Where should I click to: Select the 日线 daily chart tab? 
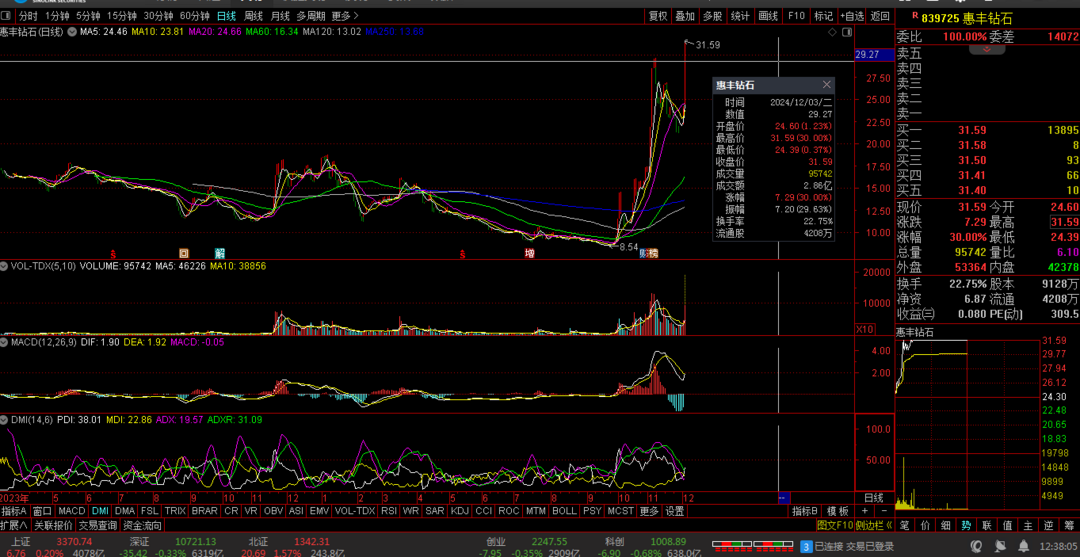click(227, 15)
